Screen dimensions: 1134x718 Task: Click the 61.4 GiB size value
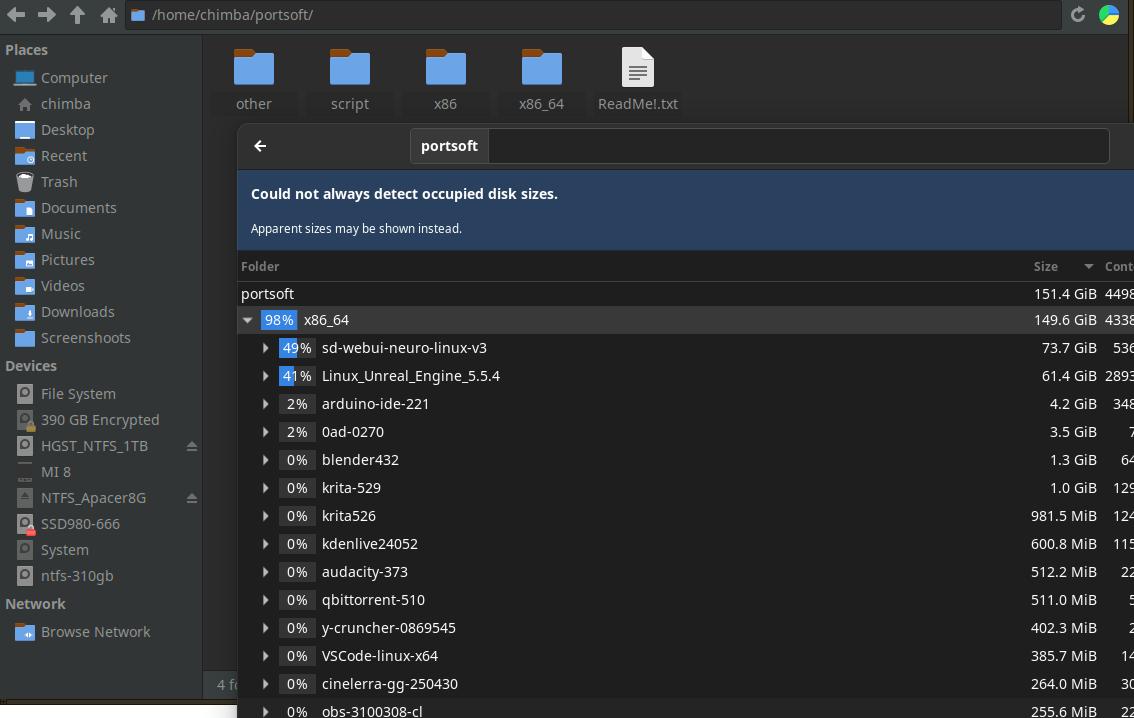pyautogui.click(x=1069, y=376)
